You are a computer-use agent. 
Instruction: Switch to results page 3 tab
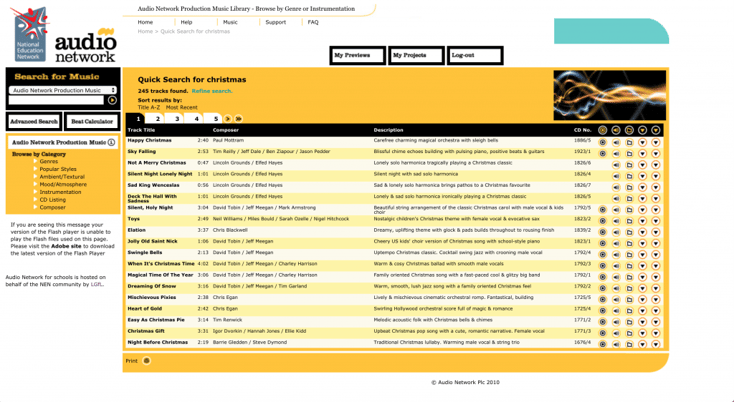(x=177, y=119)
